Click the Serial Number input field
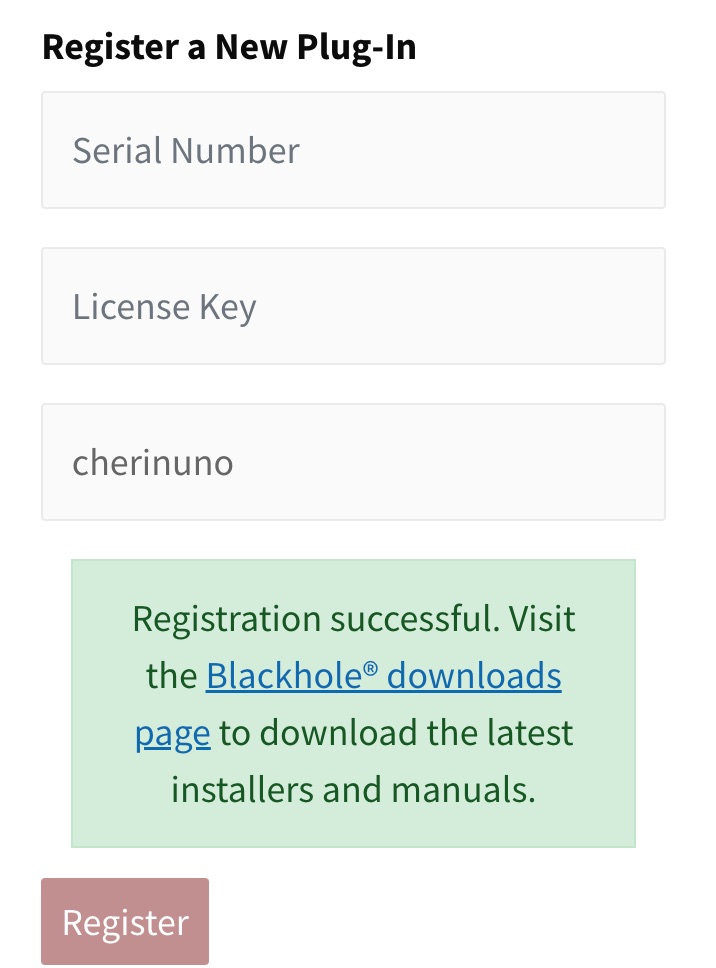 tap(353, 150)
